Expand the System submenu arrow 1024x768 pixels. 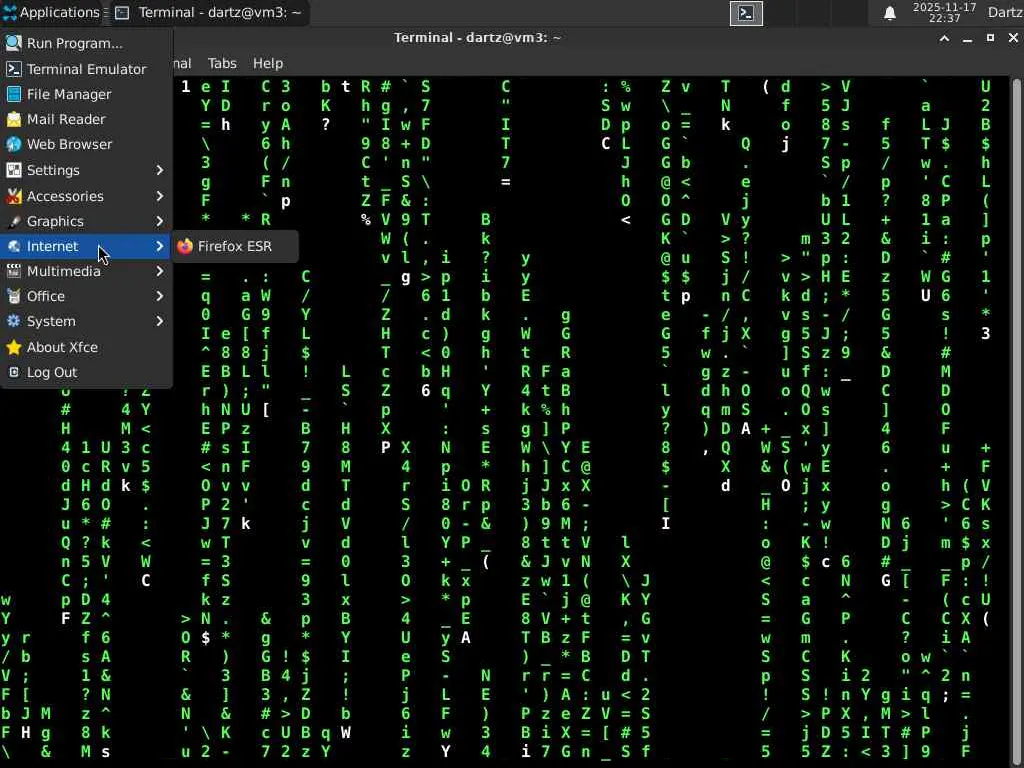pyautogui.click(x=159, y=321)
